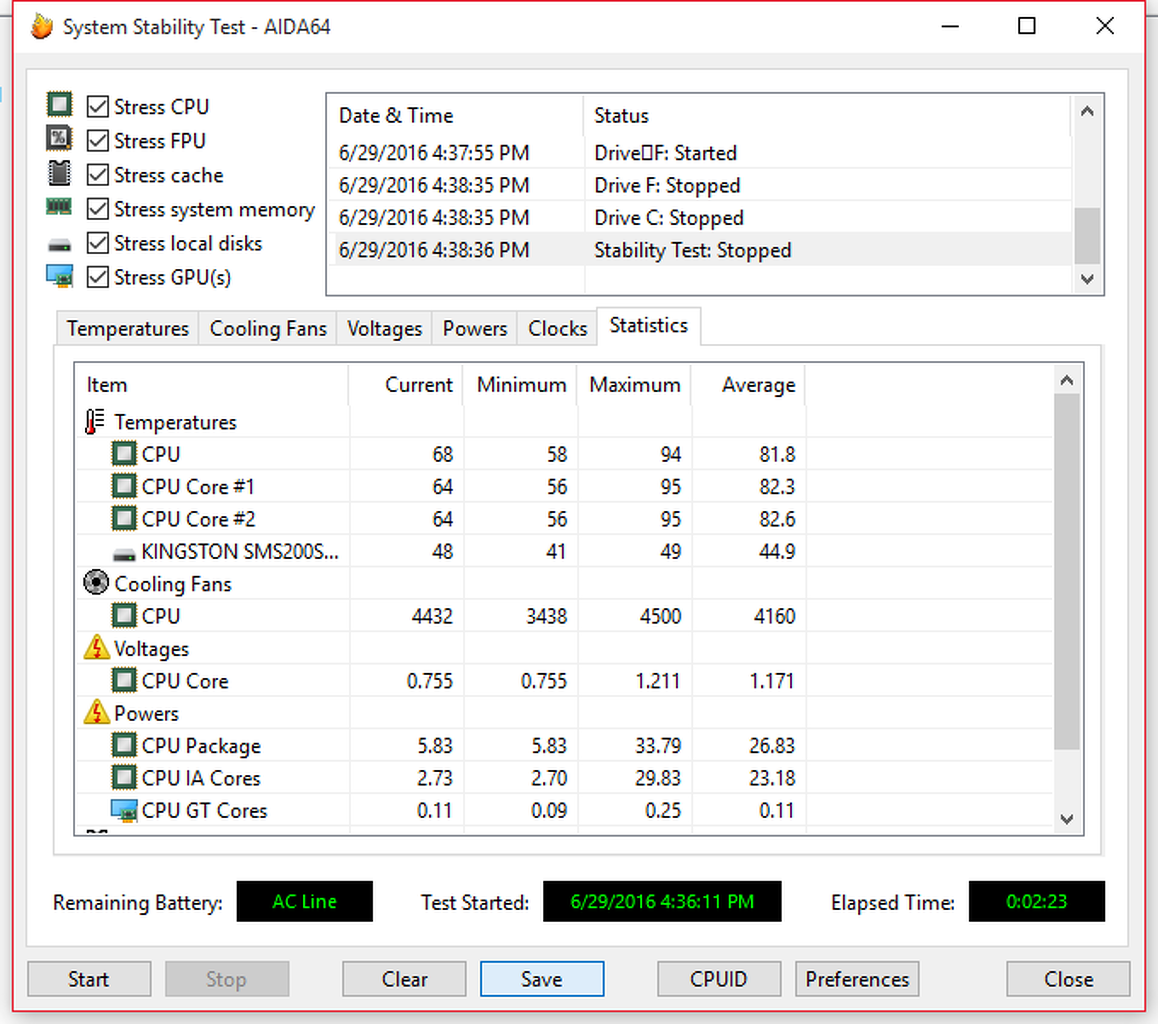Viewport: 1158px width, 1024px height.
Task: Click the Elapsed Time 0:02:23 display
Action: [1036, 901]
